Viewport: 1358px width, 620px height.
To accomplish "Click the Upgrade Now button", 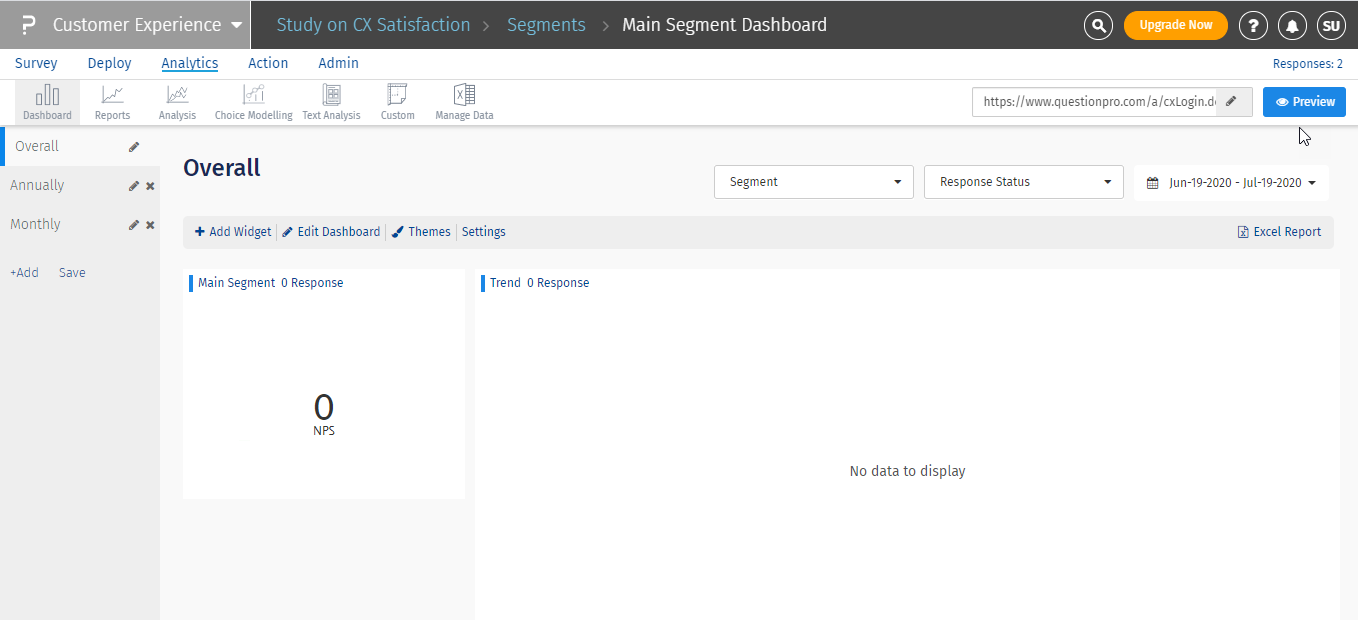I will pyautogui.click(x=1175, y=25).
